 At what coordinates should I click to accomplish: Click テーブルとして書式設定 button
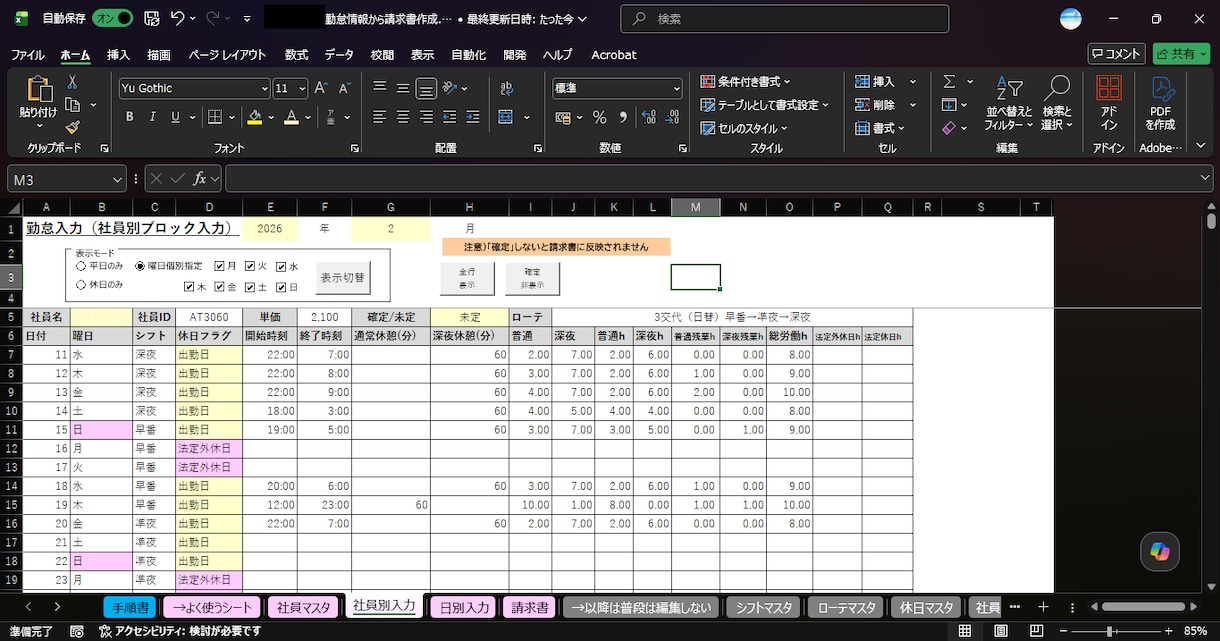pyautogui.click(x=766, y=105)
